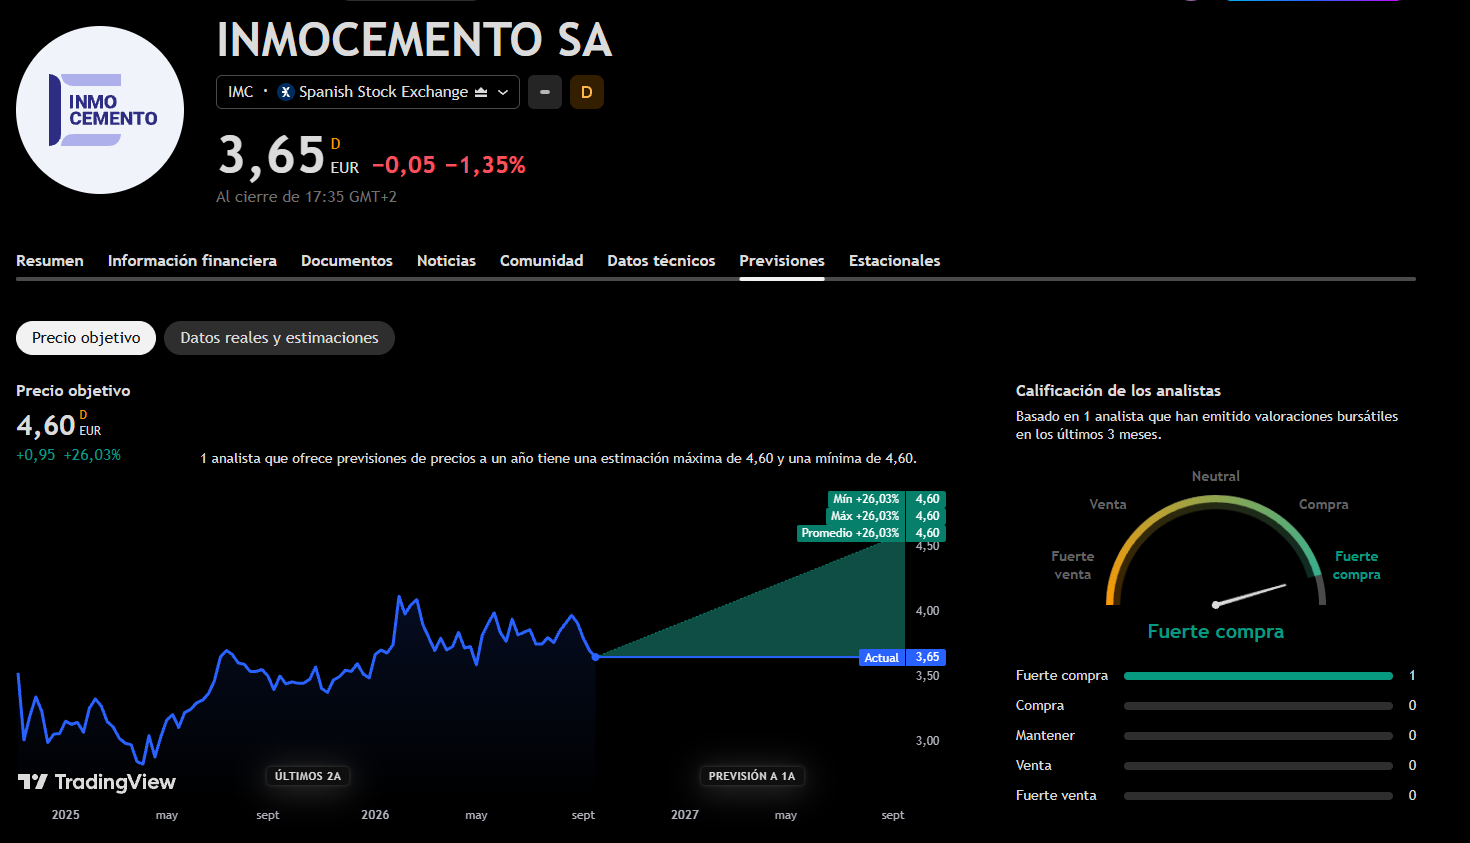Viewport: 1470px width, 843px height.
Task: Click the green Fuerte compra rating bar
Action: tap(1258, 676)
